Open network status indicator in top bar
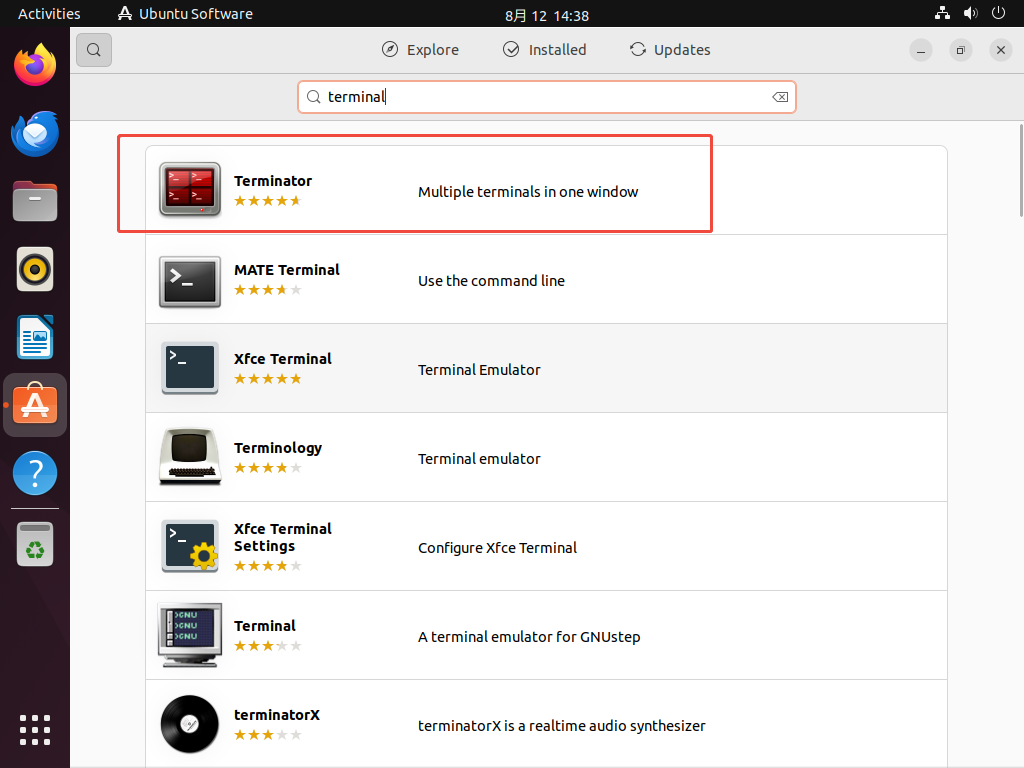This screenshot has height=768, width=1024. pos(942,13)
